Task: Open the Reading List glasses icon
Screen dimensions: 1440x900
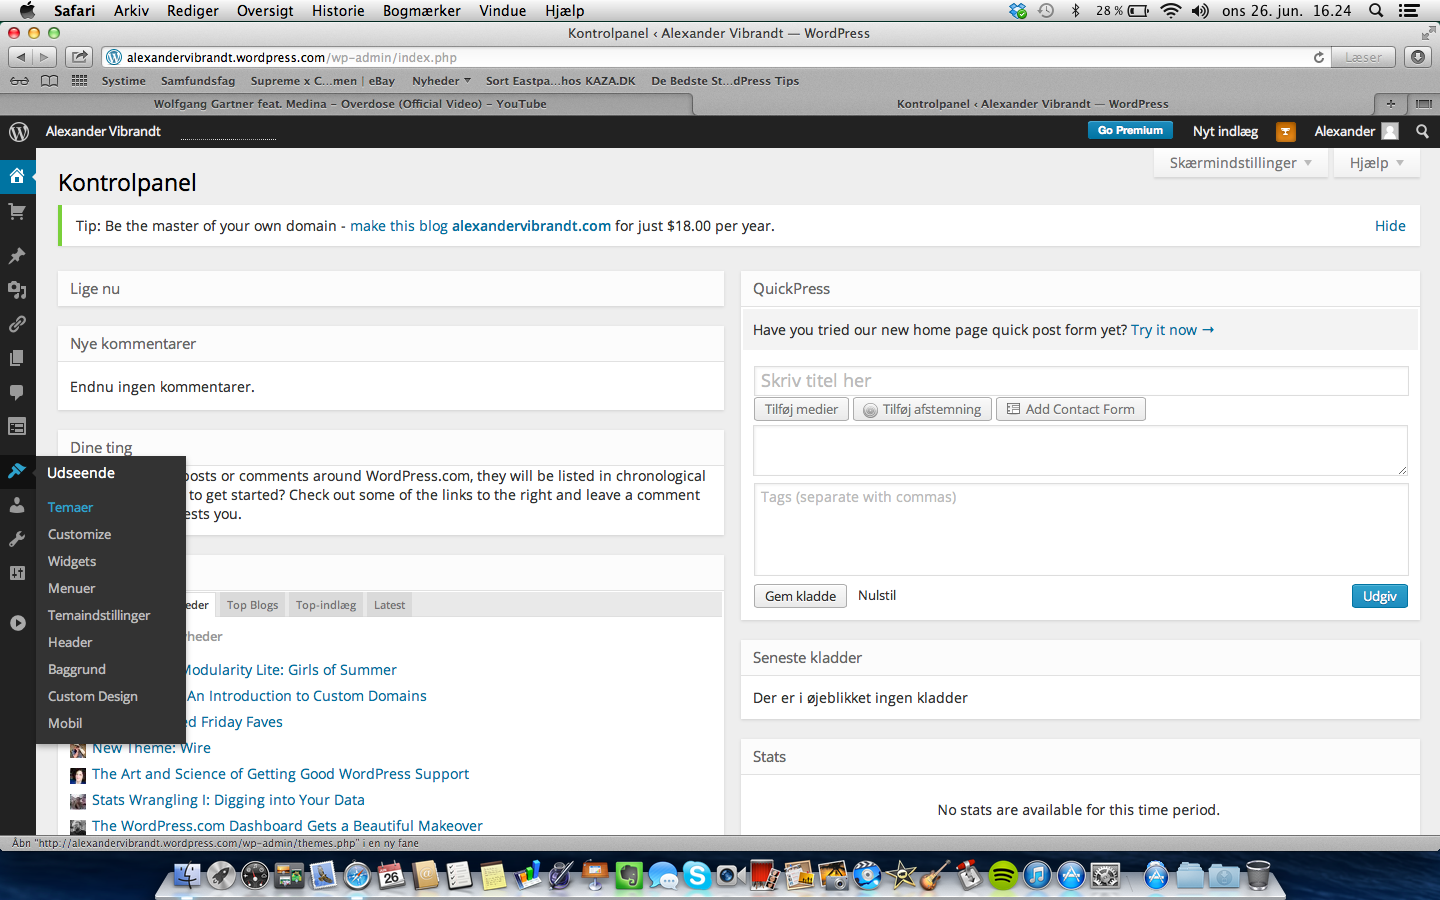Action: click(x=20, y=81)
